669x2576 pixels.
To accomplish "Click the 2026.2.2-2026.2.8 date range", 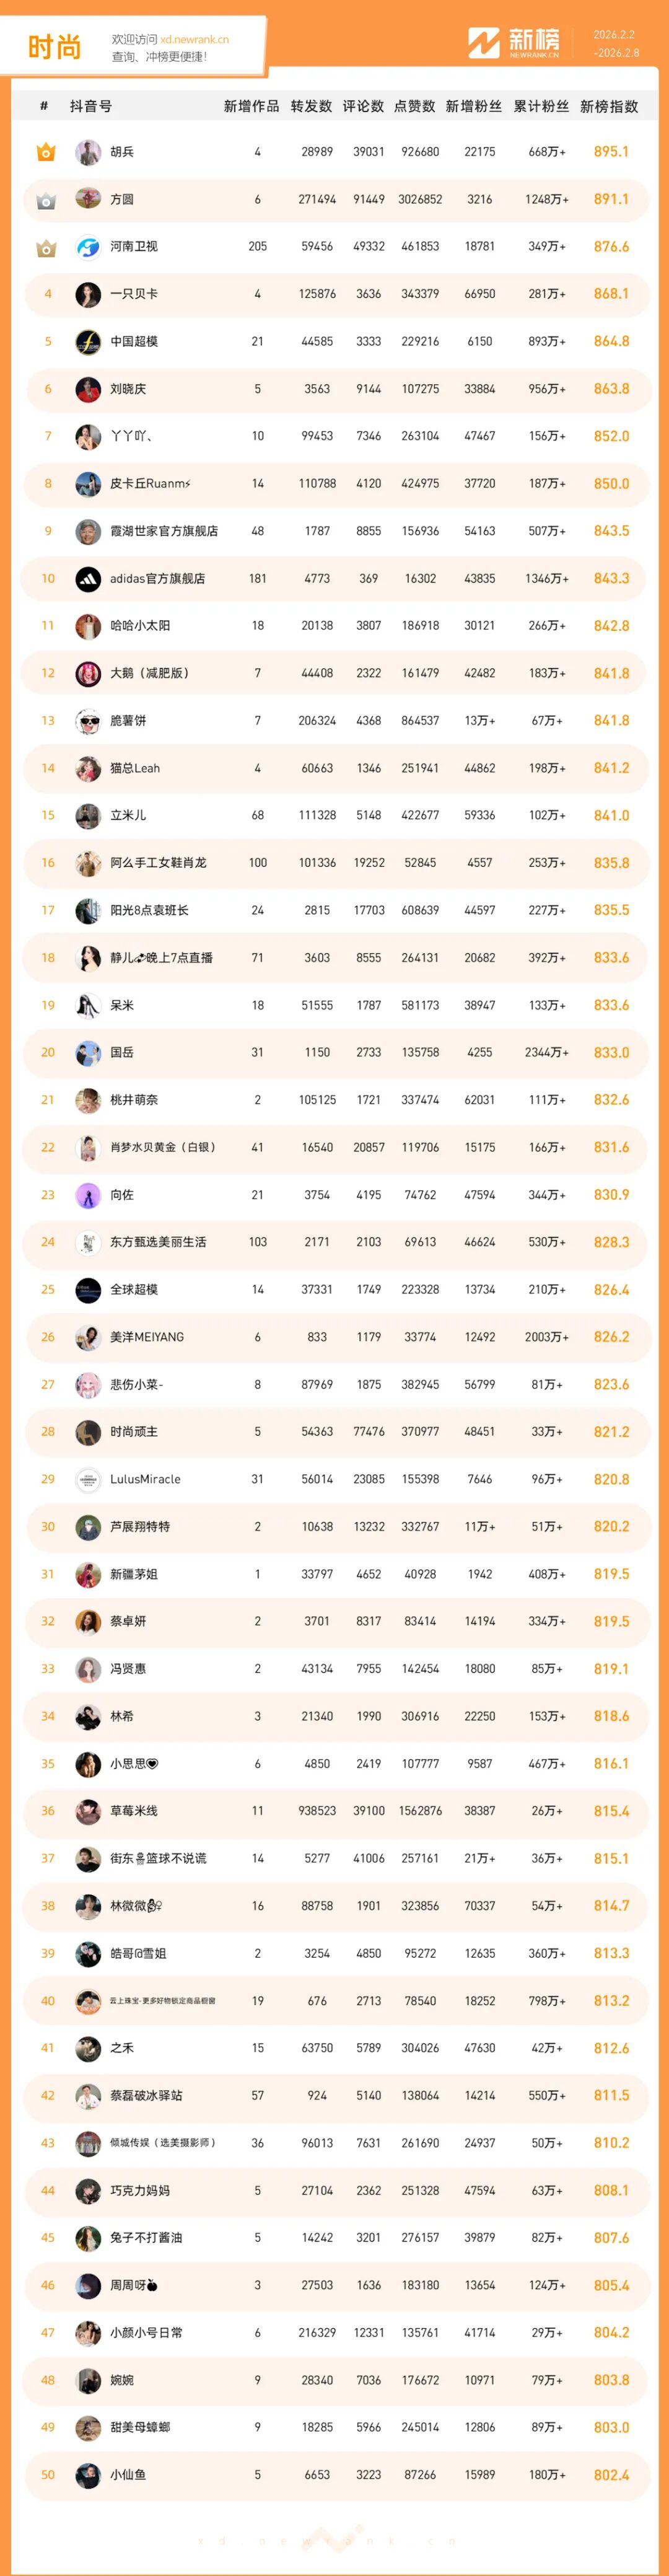I will (x=615, y=43).
